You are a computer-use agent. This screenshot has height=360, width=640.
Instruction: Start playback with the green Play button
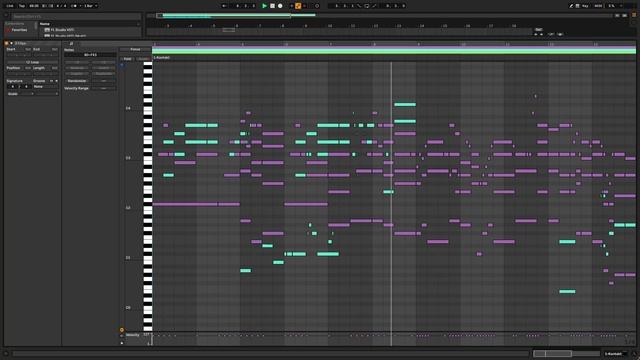click(x=264, y=6)
